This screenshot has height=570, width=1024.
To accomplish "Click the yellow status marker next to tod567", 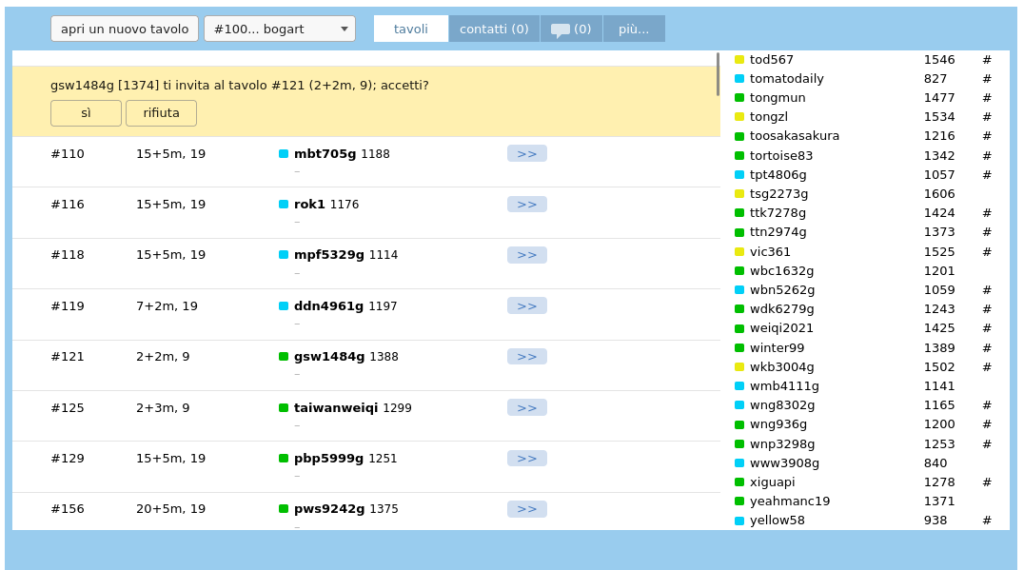I will (x=739, y=60).
